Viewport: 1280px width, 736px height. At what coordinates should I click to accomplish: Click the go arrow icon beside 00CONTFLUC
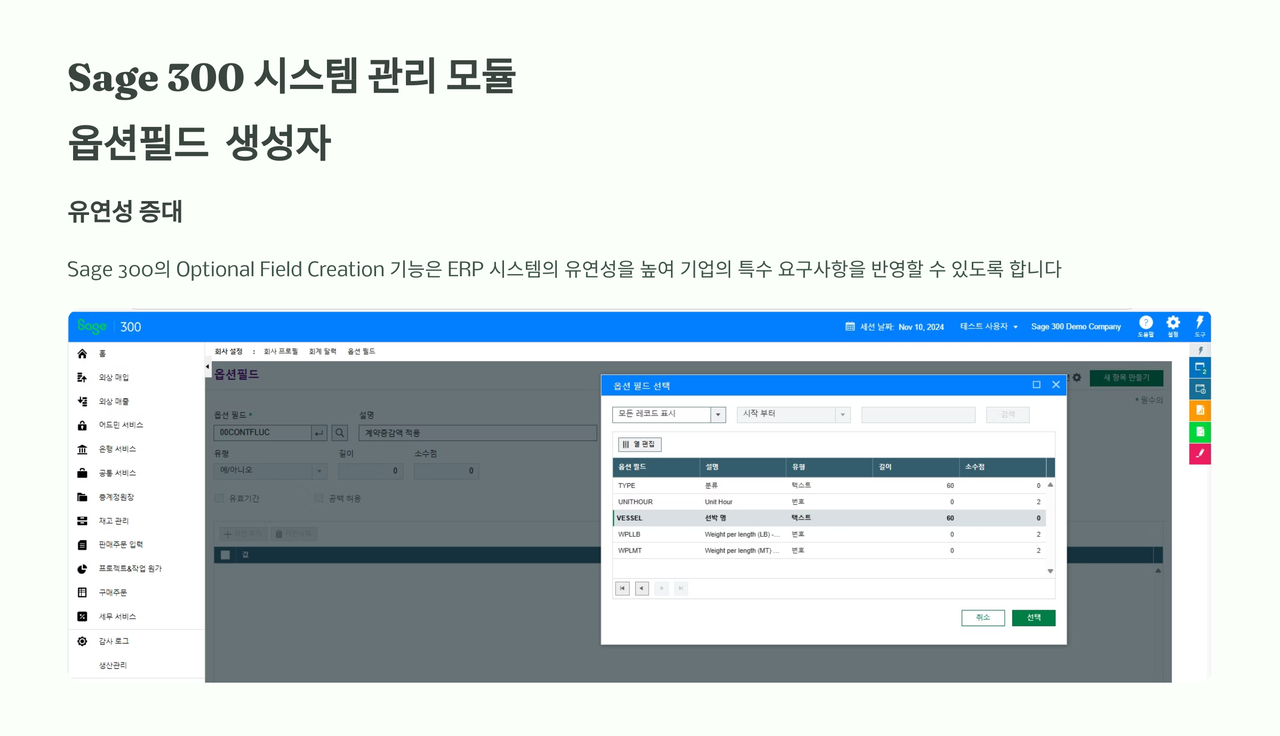click(319, 433)
